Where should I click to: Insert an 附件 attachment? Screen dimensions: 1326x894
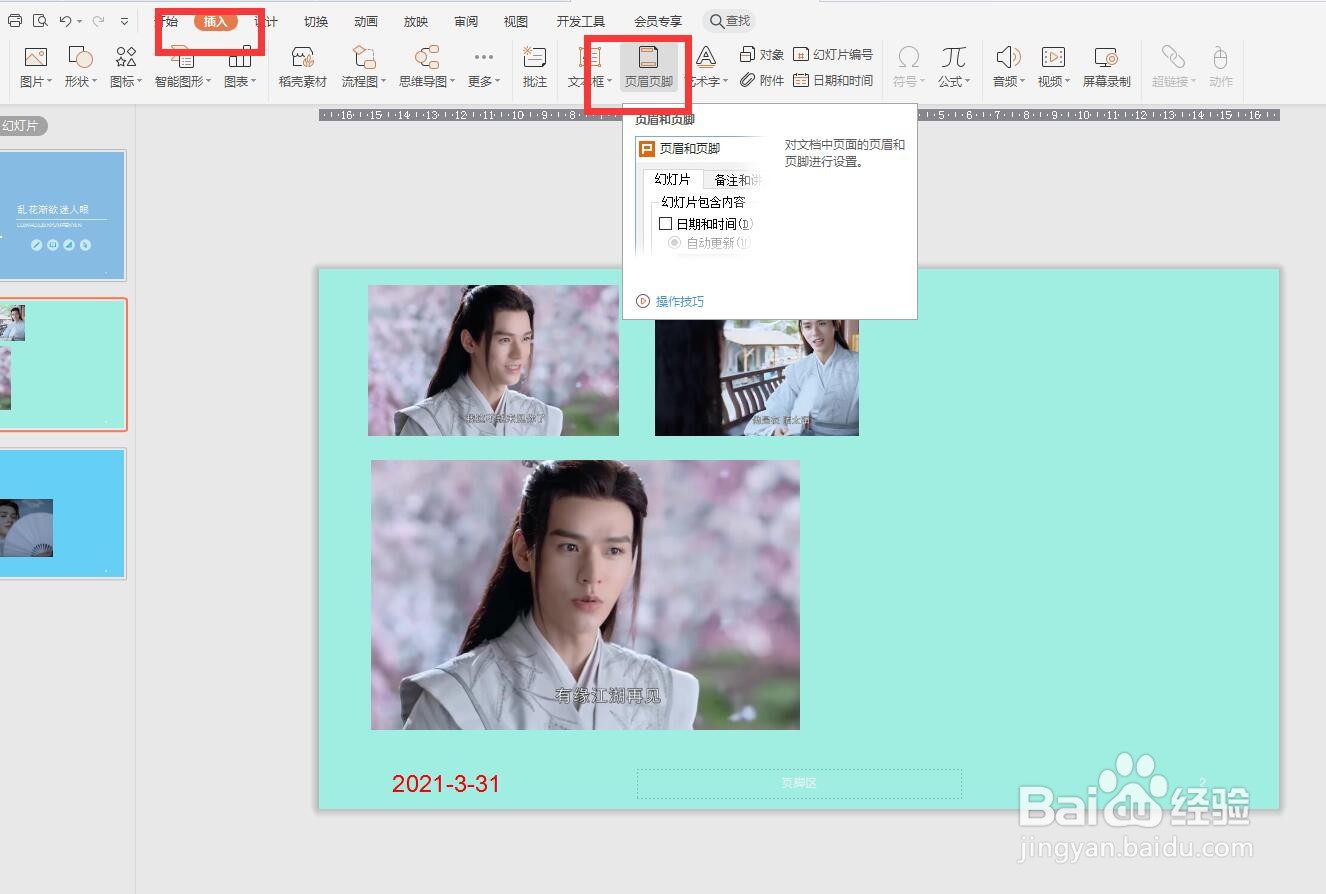click(x=762, y=80)
